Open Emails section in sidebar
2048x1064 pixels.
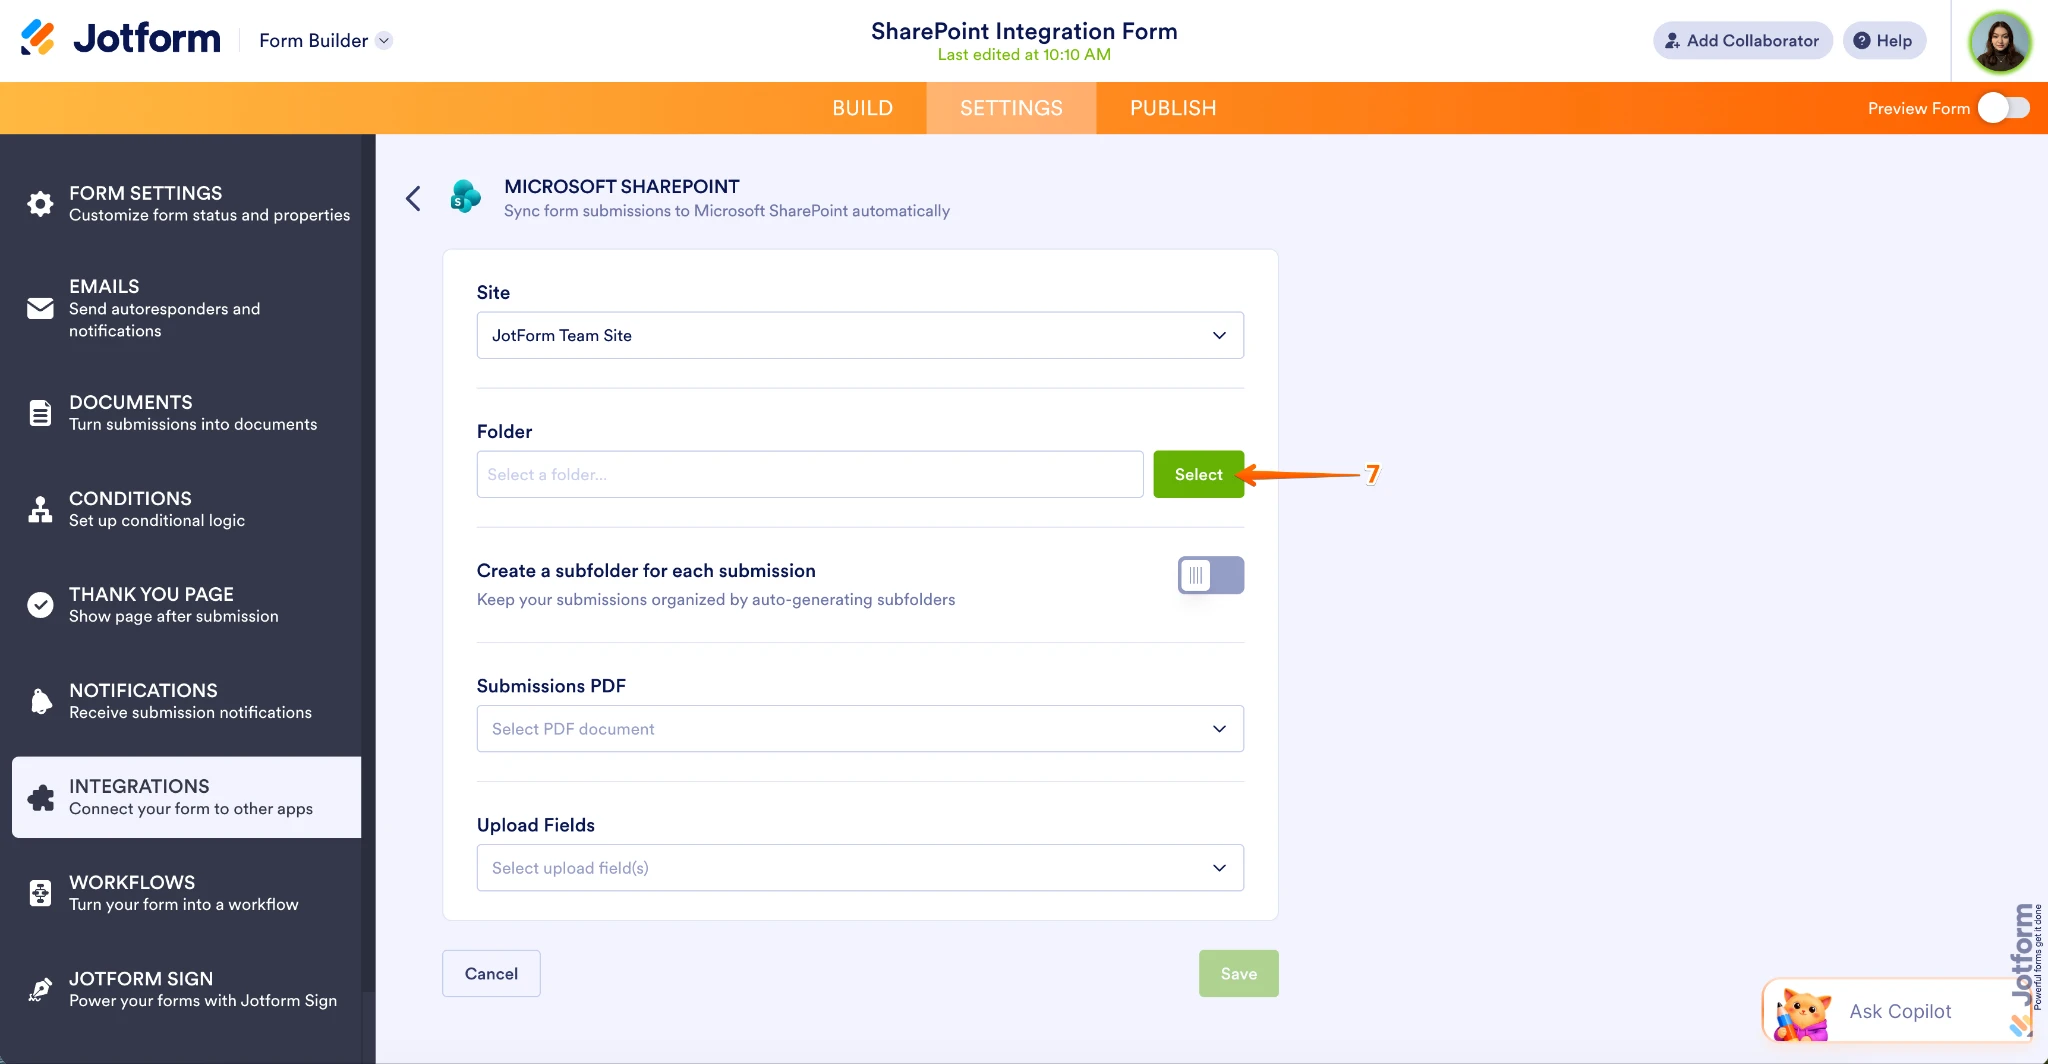[187, 308]
